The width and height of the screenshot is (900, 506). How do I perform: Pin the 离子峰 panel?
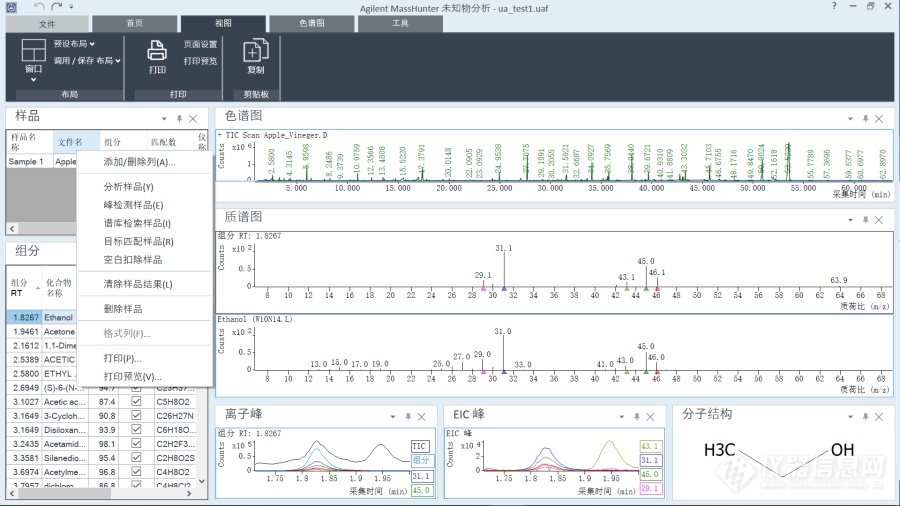(408, 417)
